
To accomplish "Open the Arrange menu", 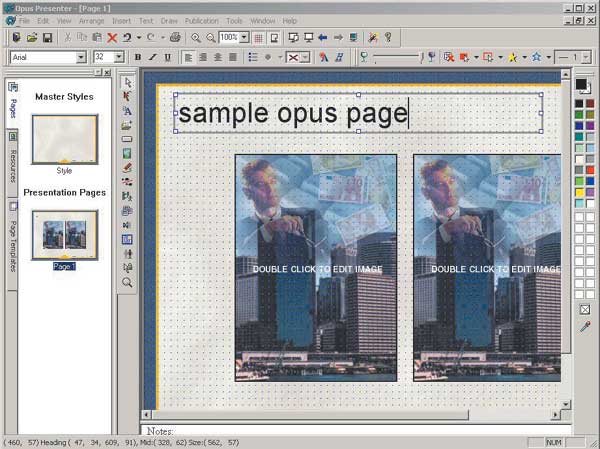I will point(91,21).
